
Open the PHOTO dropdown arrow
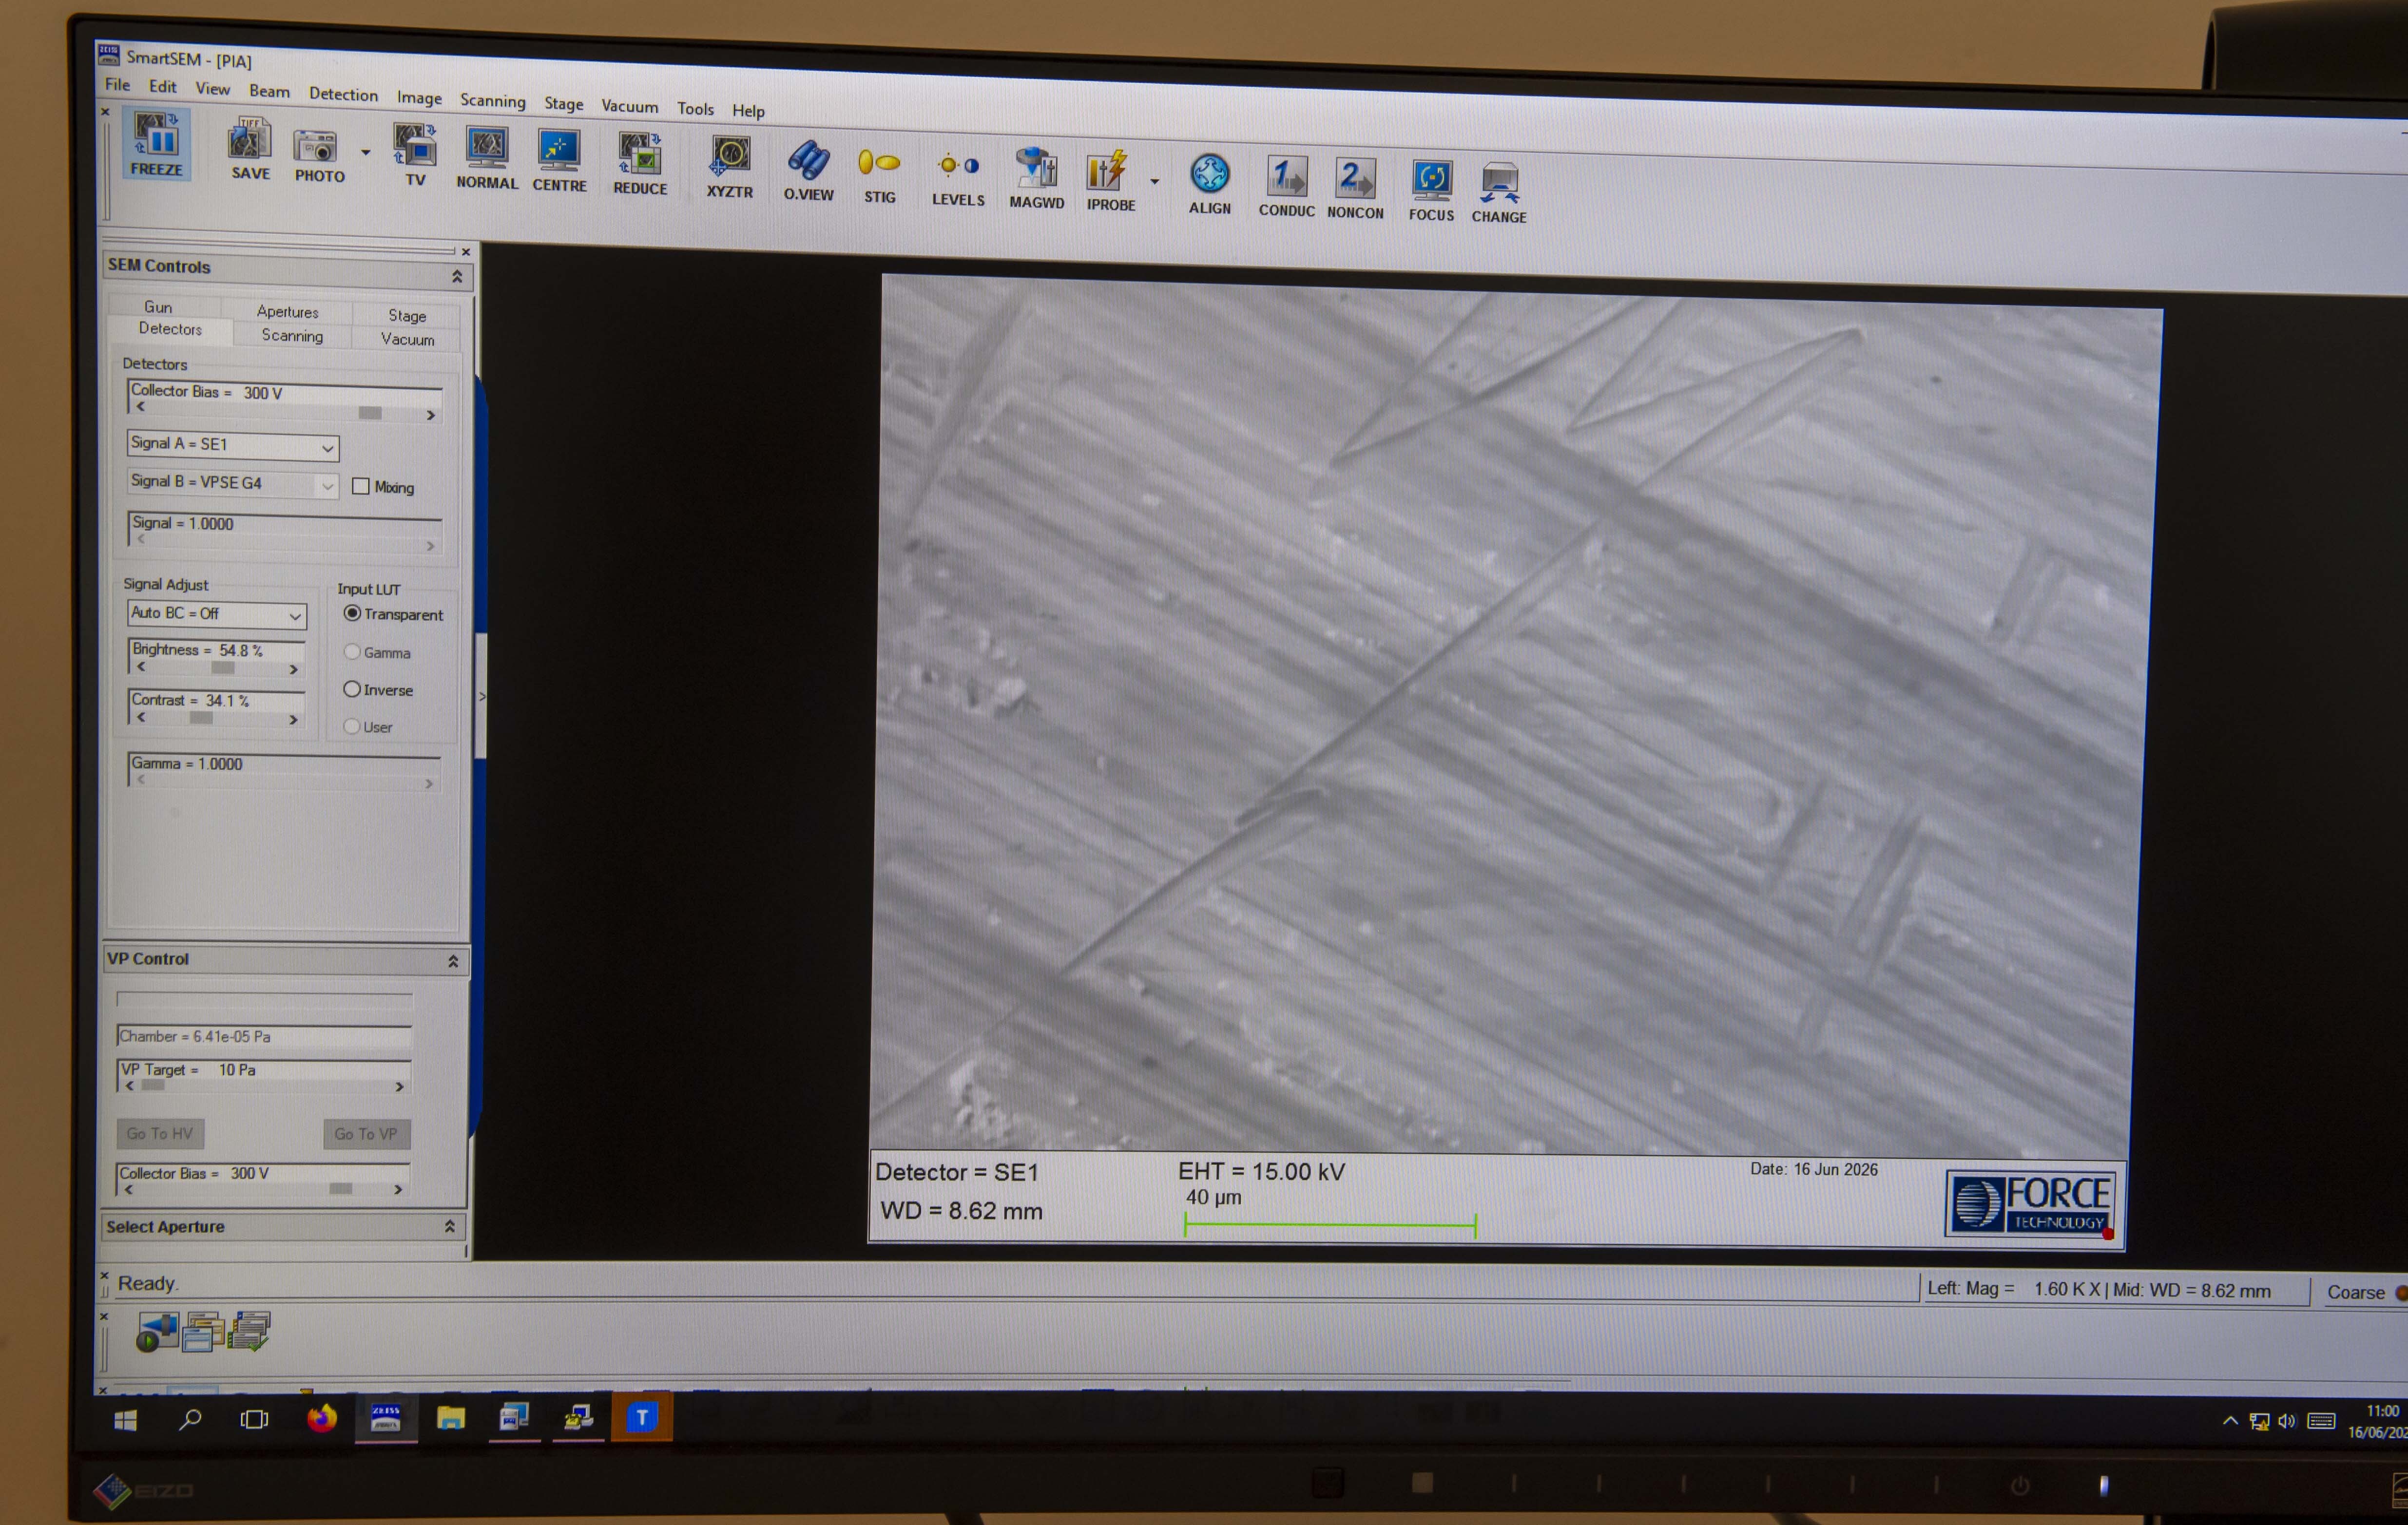(366, 153)
